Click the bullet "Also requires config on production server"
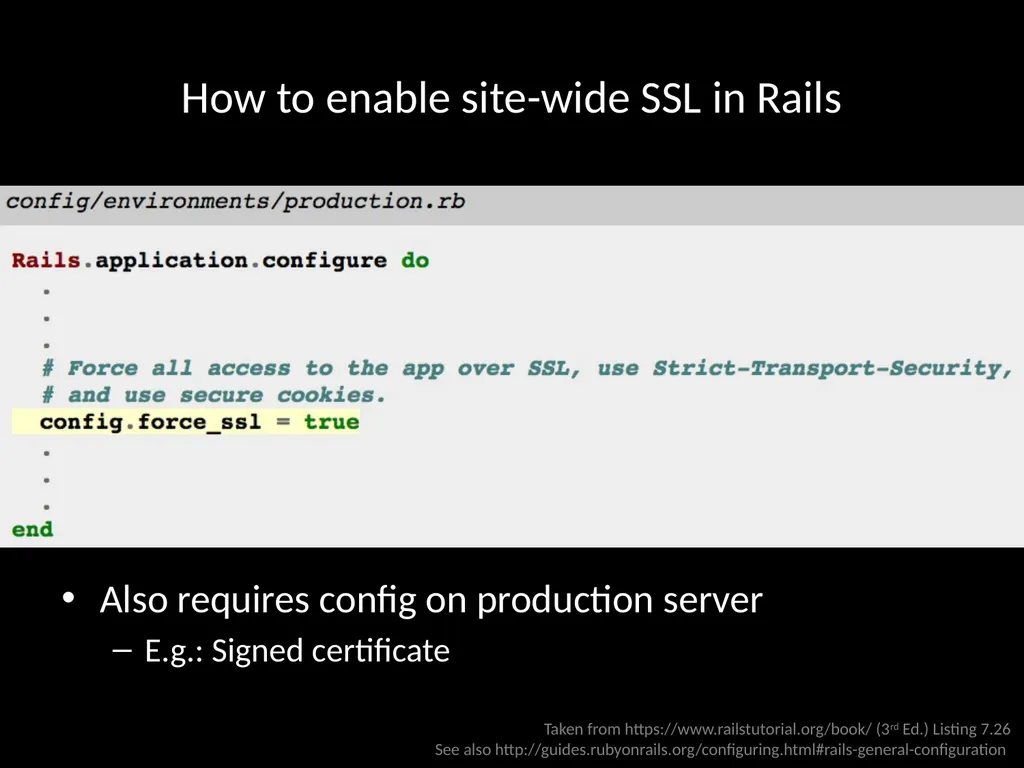Image resolution: width=1024 pixels, height=768 pixels. click(x=430, y=600)
